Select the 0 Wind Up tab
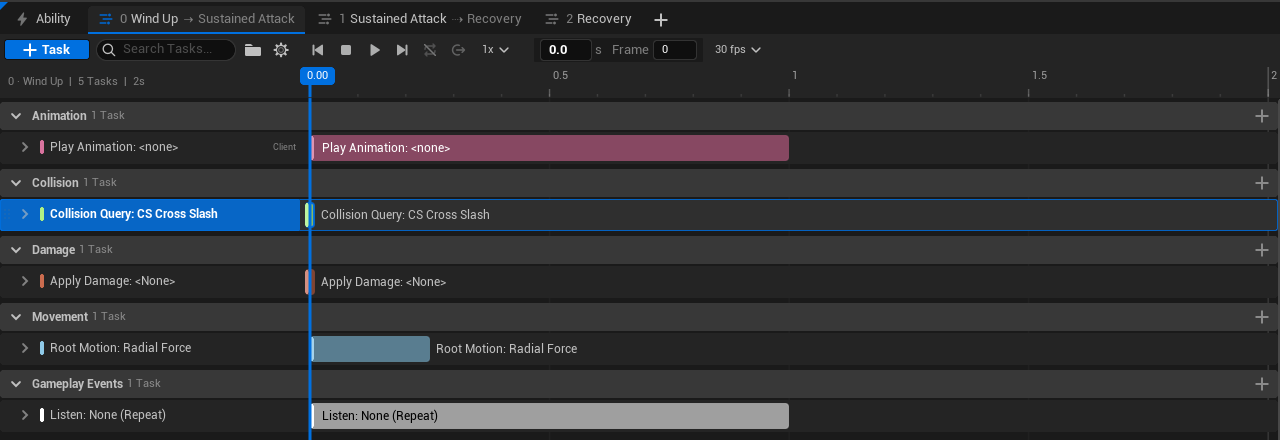The height and width of the screenshot is (440, 1280). [x=197, y=19]
